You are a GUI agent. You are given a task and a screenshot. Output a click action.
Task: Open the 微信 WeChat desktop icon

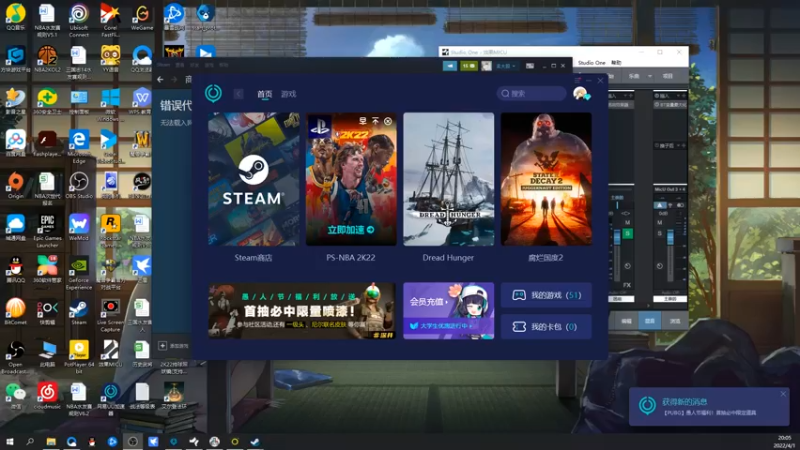16,396
